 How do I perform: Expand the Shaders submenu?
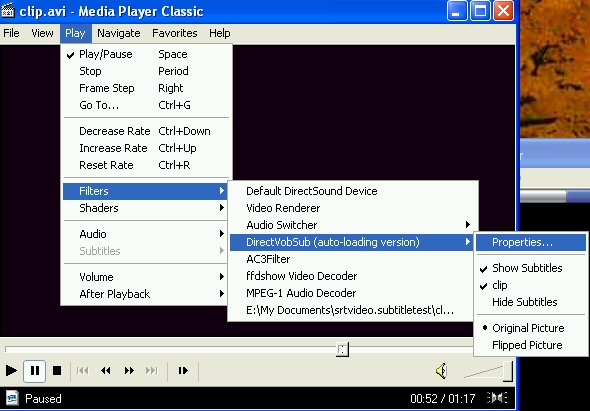point(145,208)
